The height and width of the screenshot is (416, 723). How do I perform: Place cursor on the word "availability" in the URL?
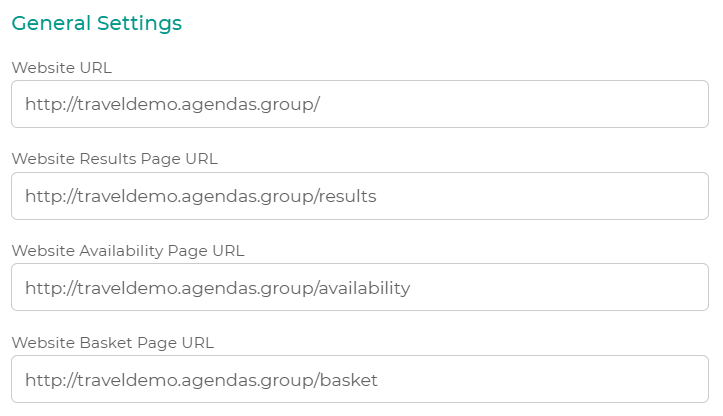coord(366,288)
